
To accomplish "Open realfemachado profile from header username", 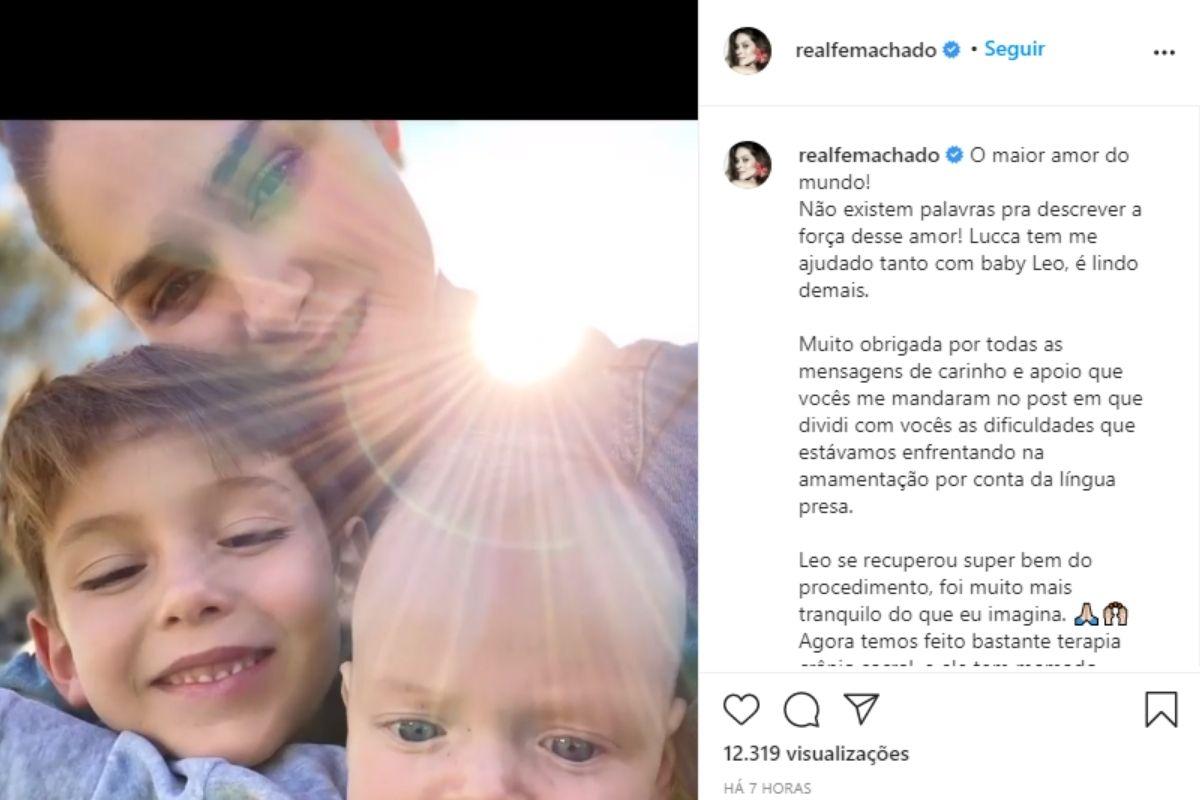I will coord(866,50).
